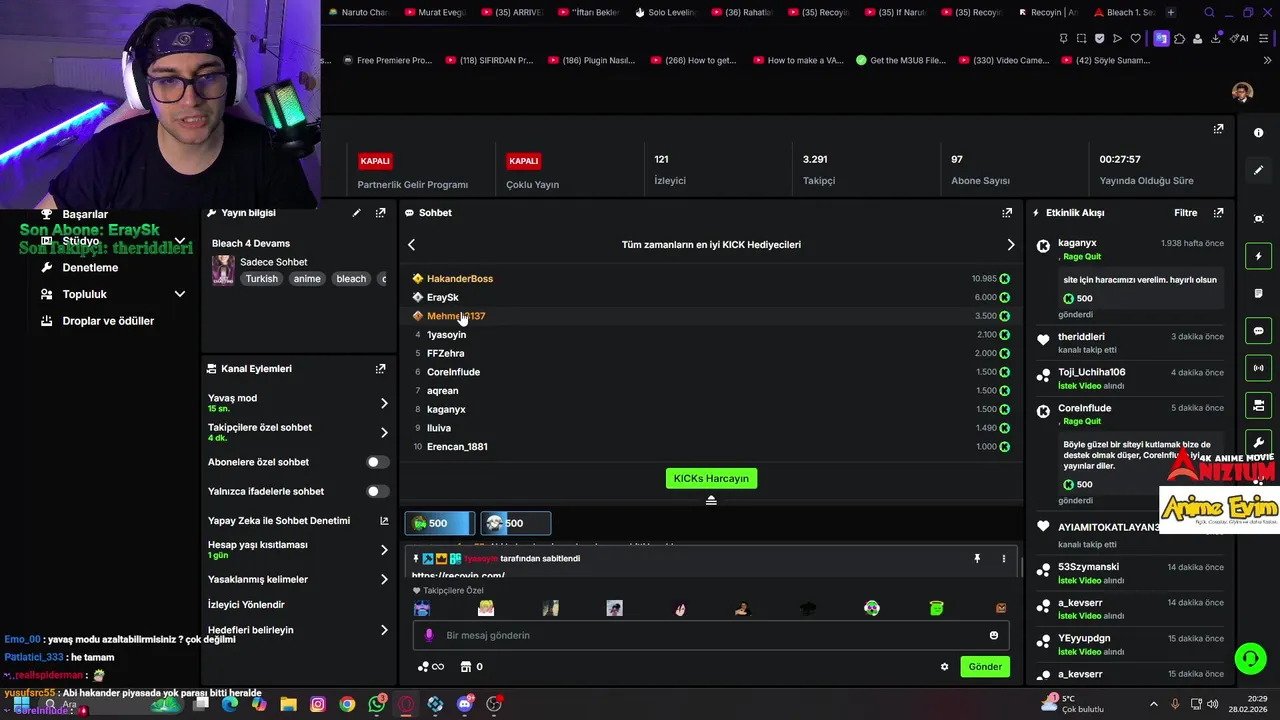Open File Explorer from the taskbar

pyautogui.click(x=288, y=704)
